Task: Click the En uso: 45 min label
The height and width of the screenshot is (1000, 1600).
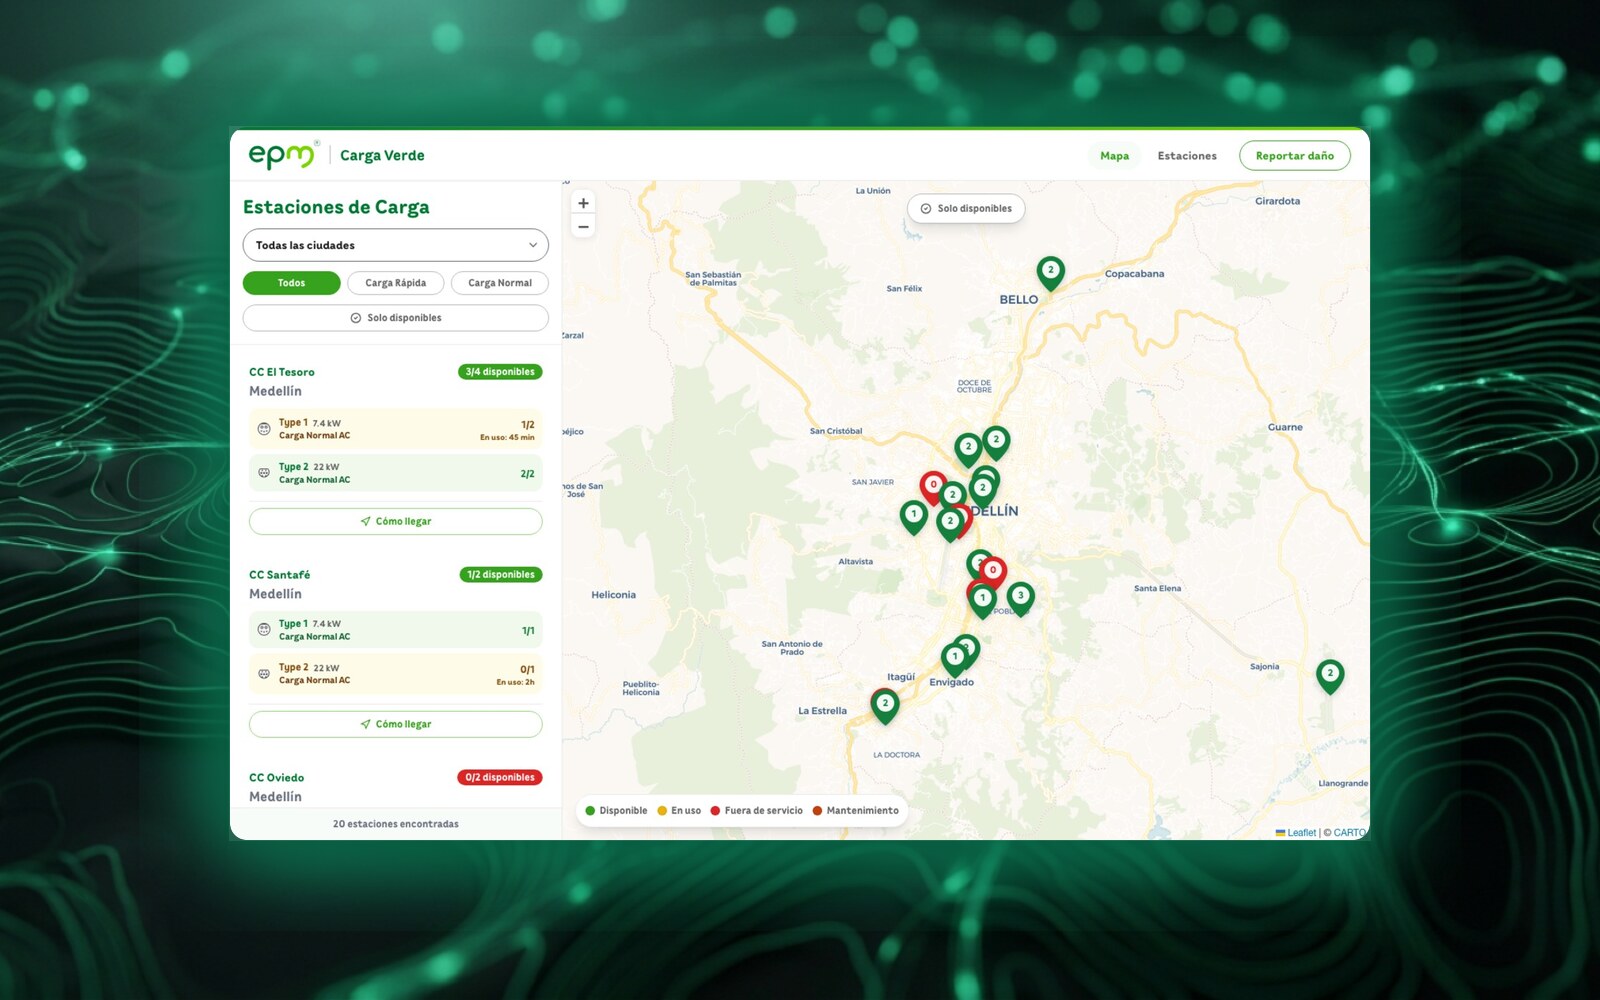Action: click(507, 437)
